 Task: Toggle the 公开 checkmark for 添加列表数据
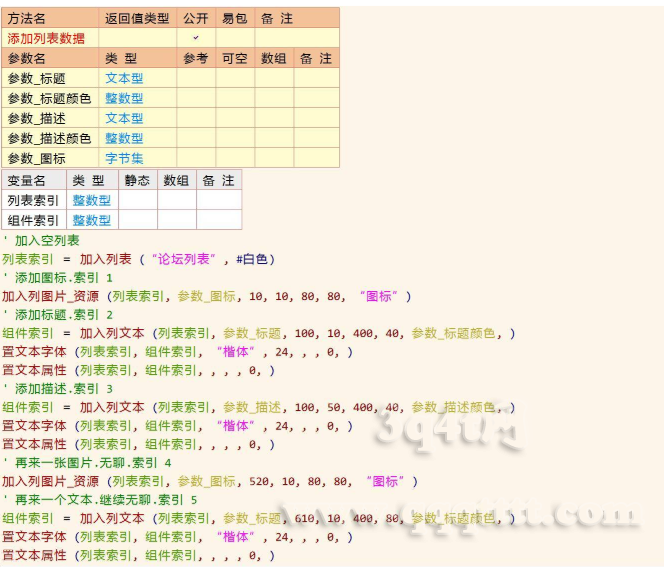click(x=196, y=38)
